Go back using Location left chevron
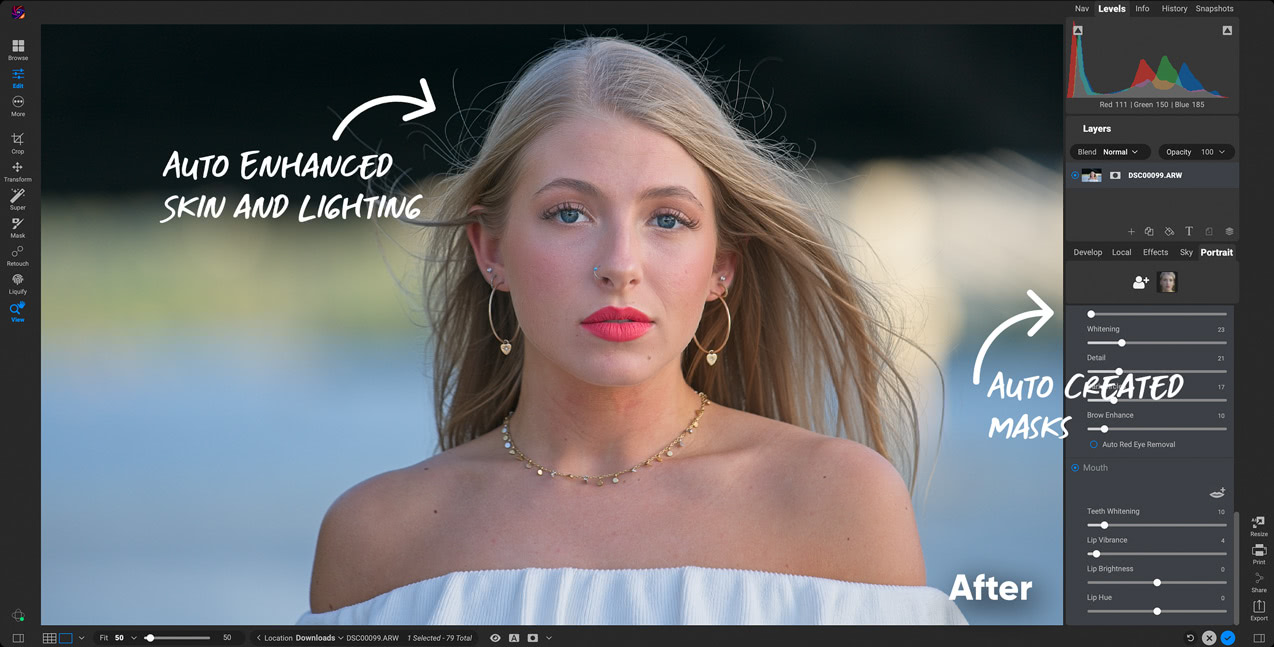The image size is (1274, 647). [x=259, y=638]
